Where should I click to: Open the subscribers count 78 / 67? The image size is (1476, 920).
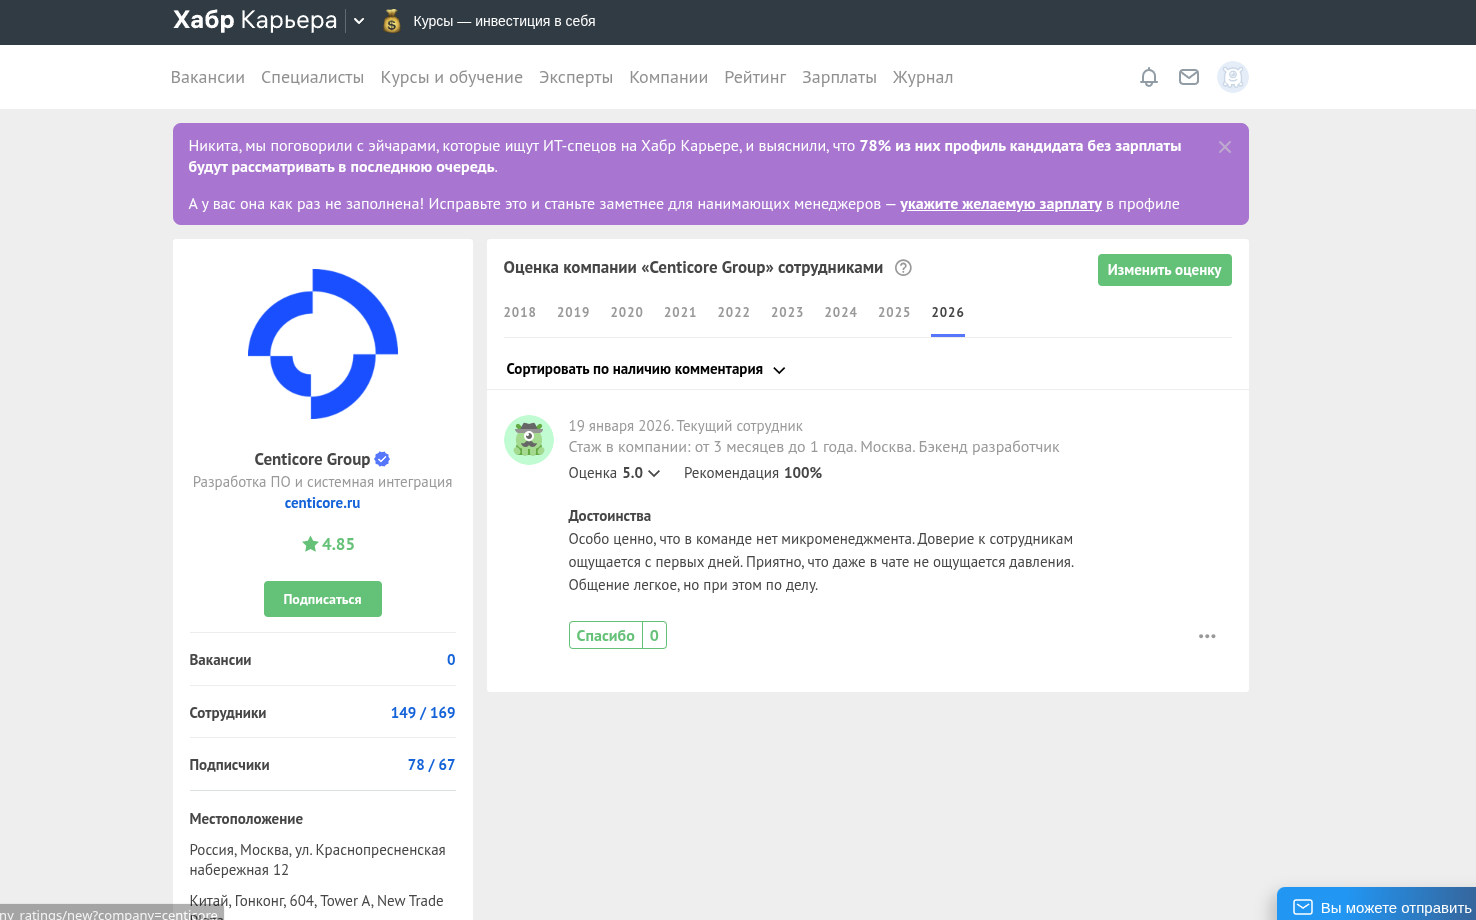point(431,765)
